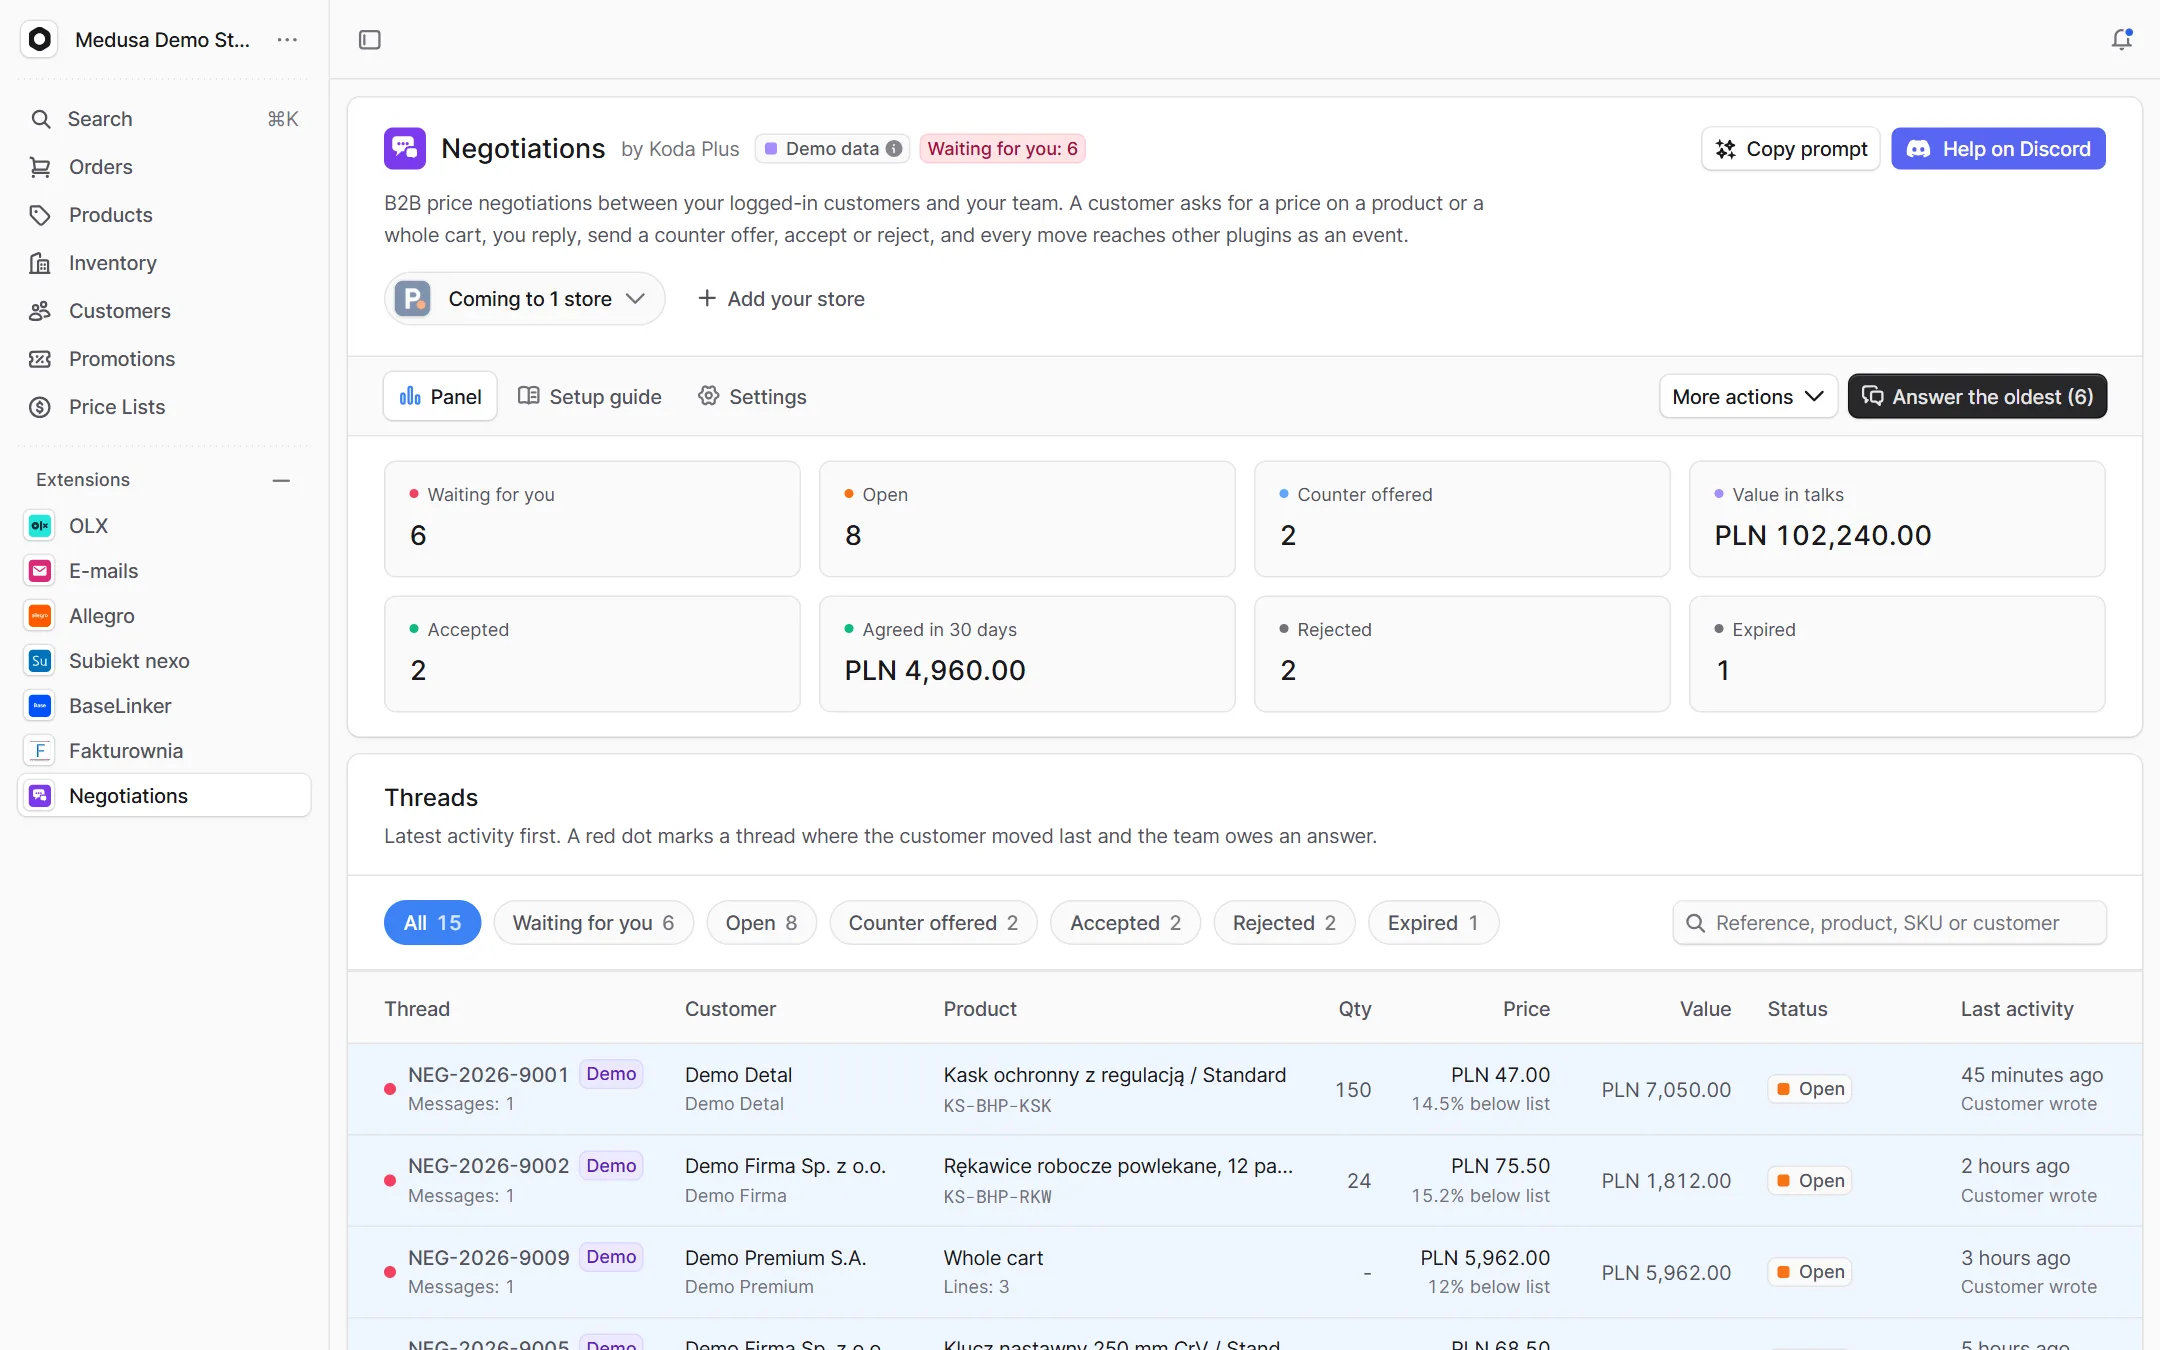Click the Inventory building icon
The image size is (2160, 1350).
click(40, 263)
